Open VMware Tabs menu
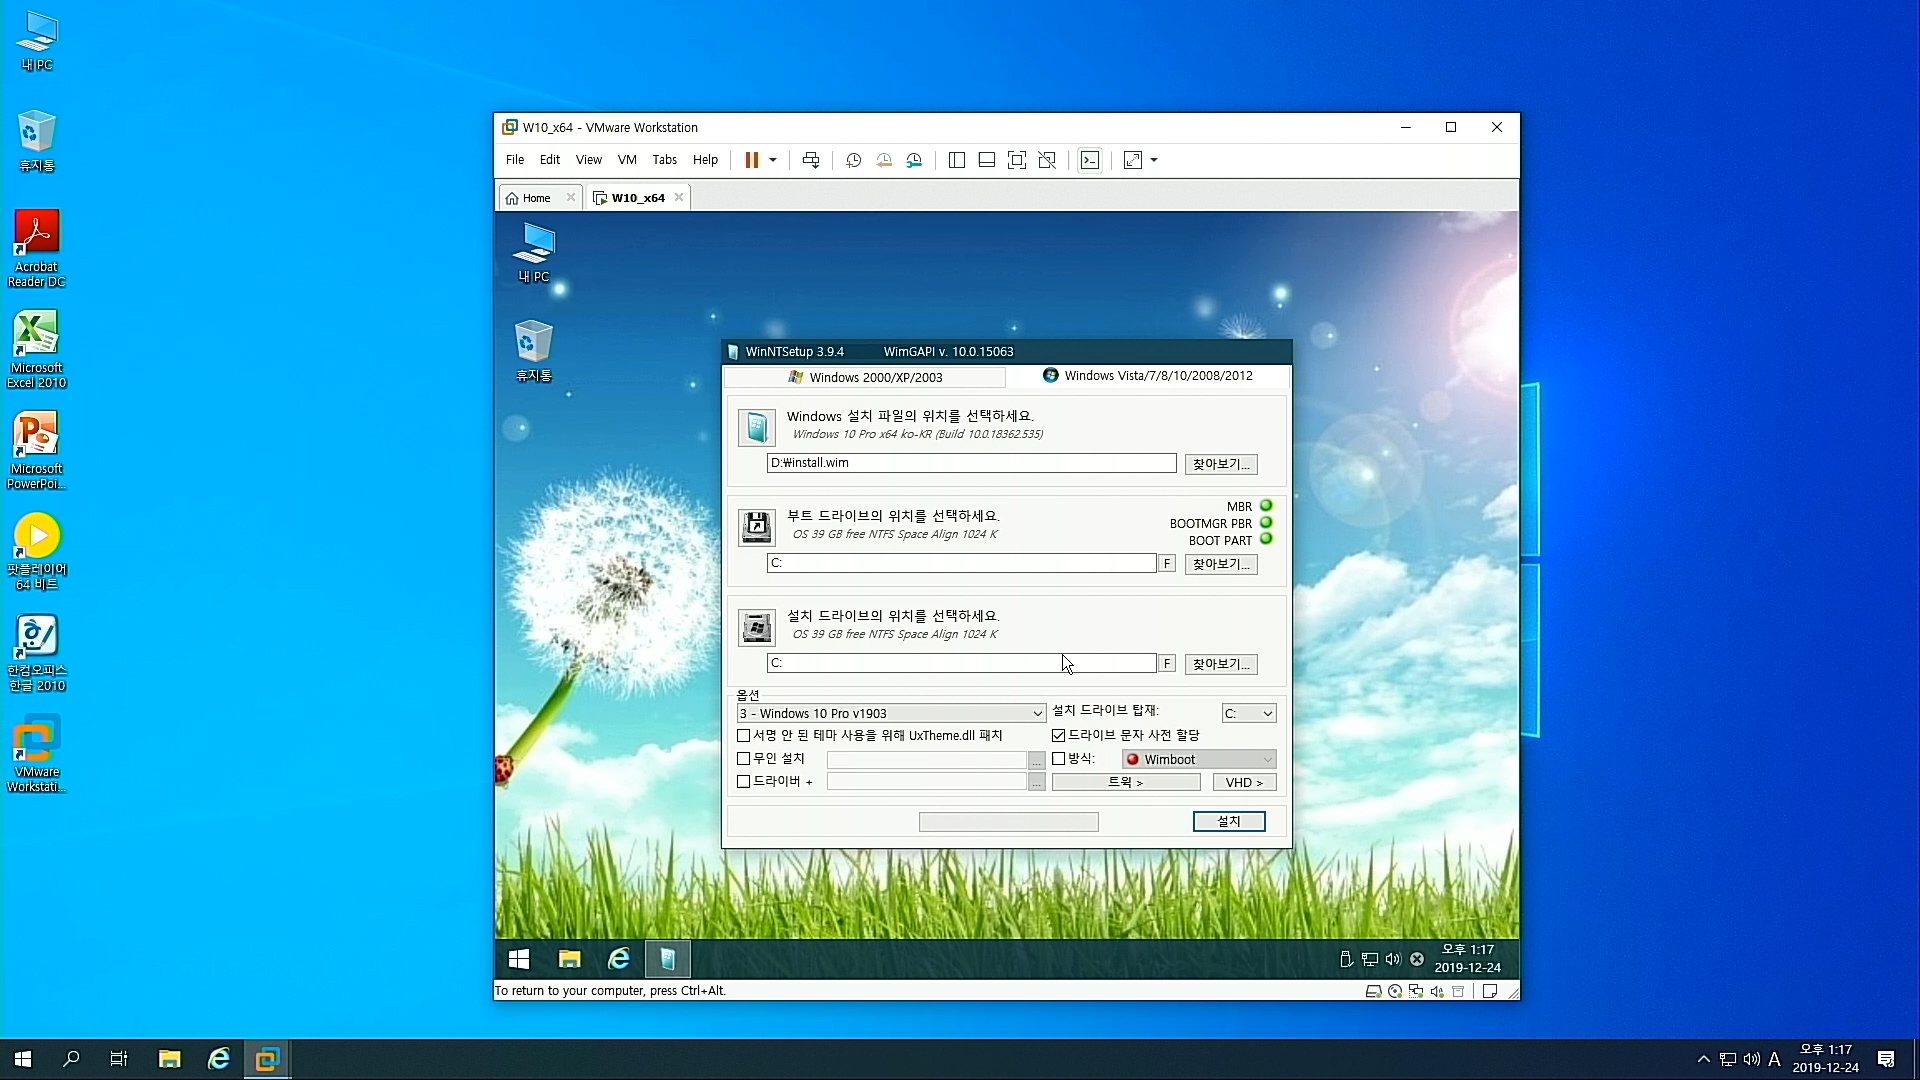This screenshot has height=1080, width=1920. pyautogui.click(x=664, y=160)
